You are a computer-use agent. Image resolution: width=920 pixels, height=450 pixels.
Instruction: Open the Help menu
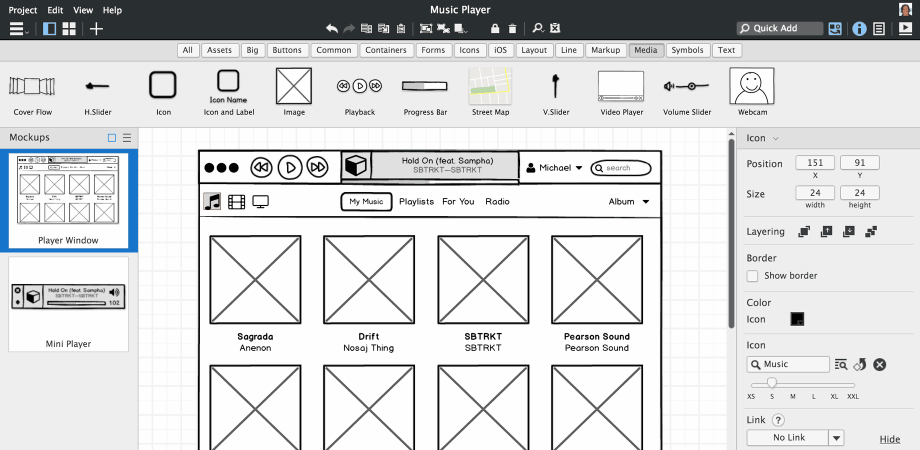[x=112, y=10]
